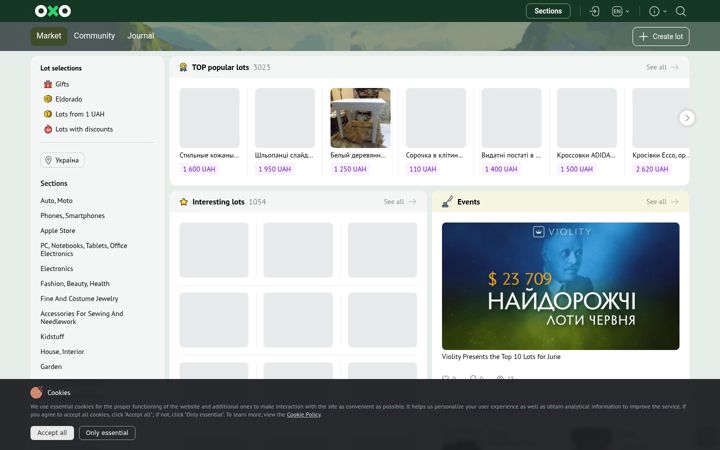See all Events
Screen dimensions: 720x450
click(x=662, y=202)
